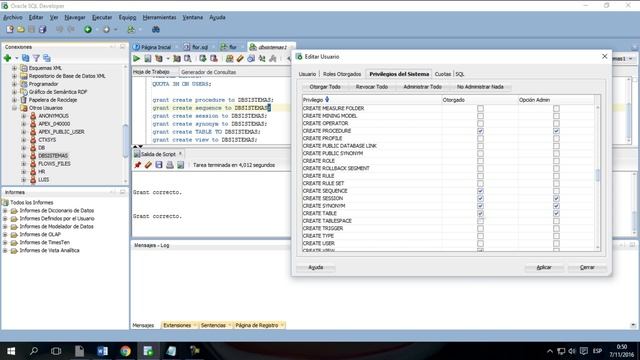Click the Ayuda button in Editar Usuario
Screen dimensions: 640x360
pyautogui.click(x=316, y=267)
